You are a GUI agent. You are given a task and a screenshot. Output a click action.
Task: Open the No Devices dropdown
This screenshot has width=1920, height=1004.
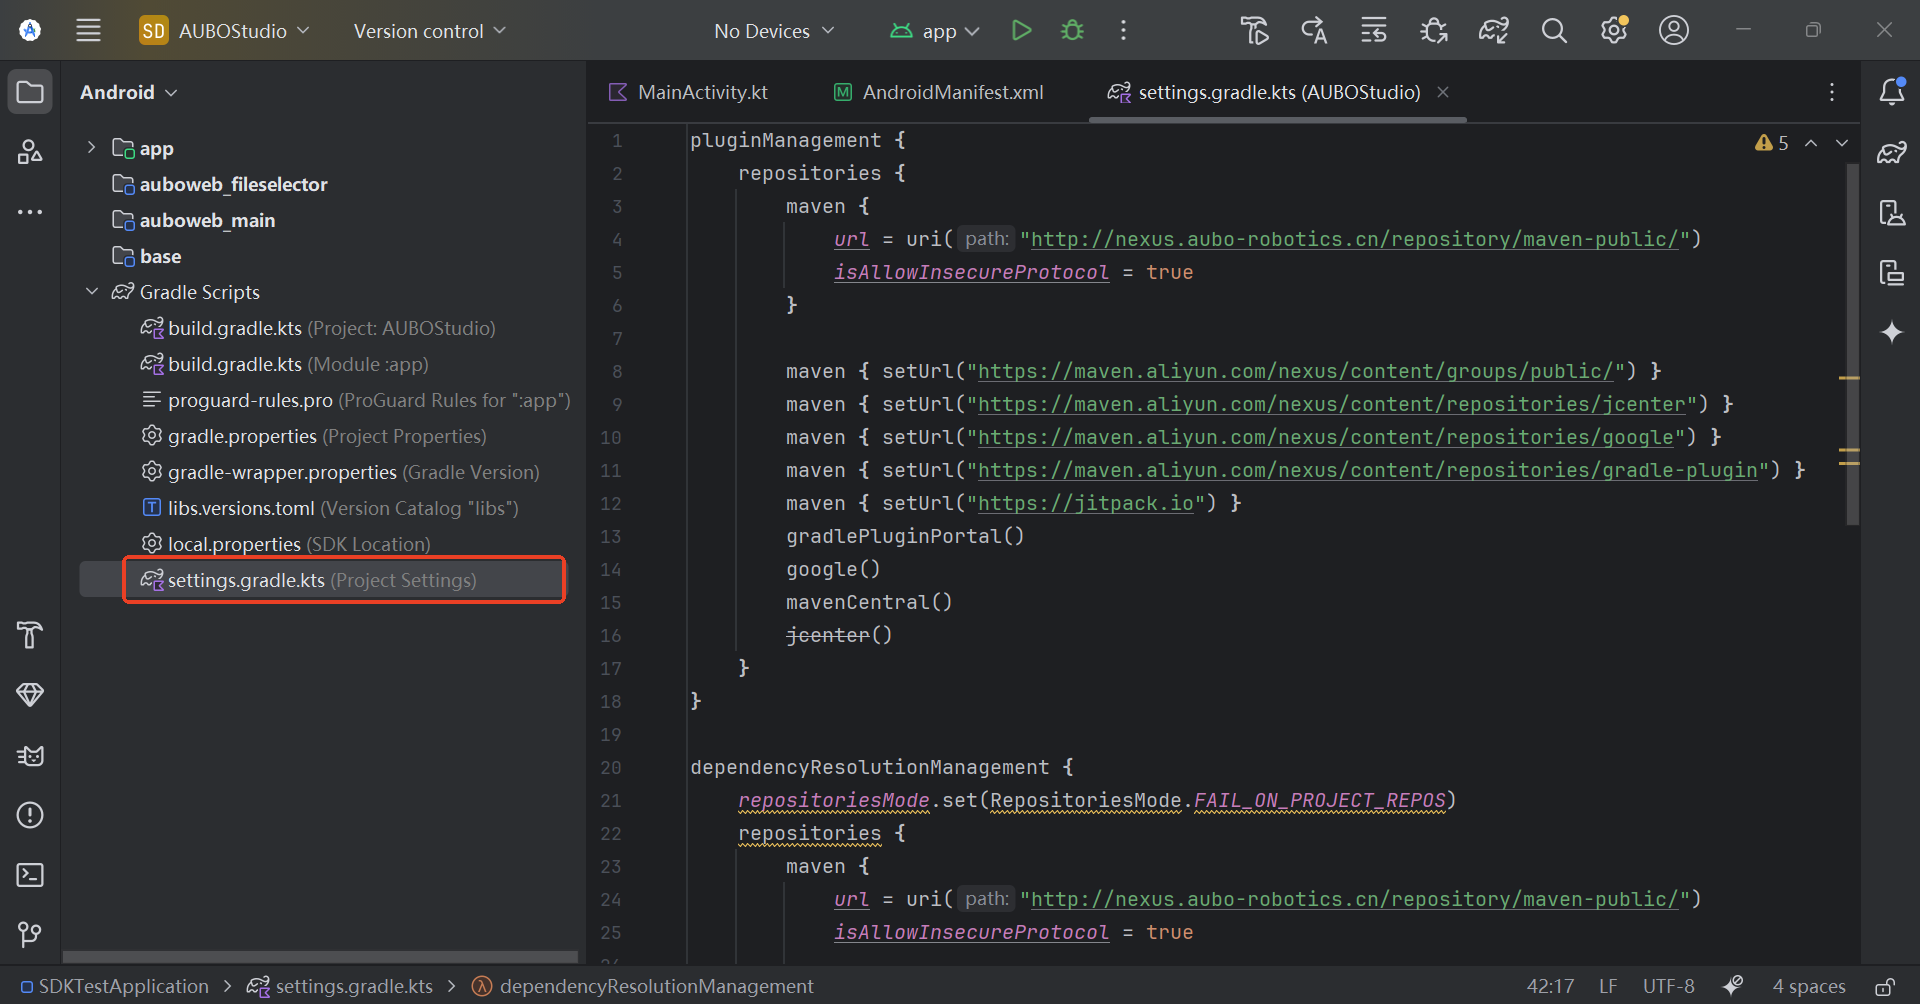(774, 30)
